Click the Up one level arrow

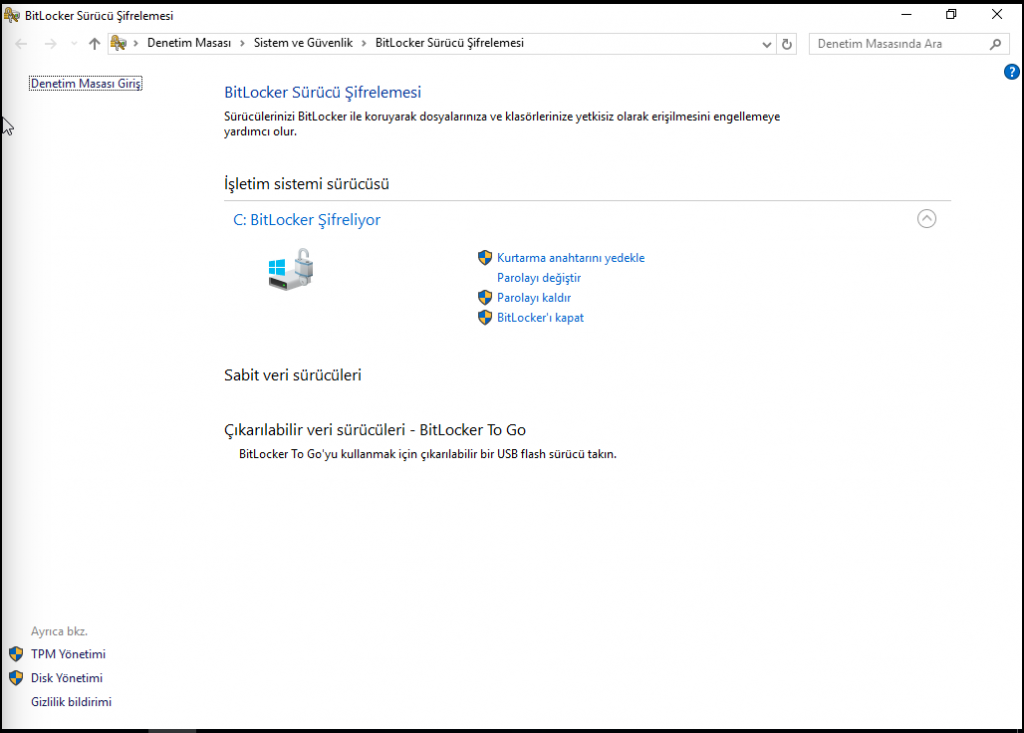95,44
